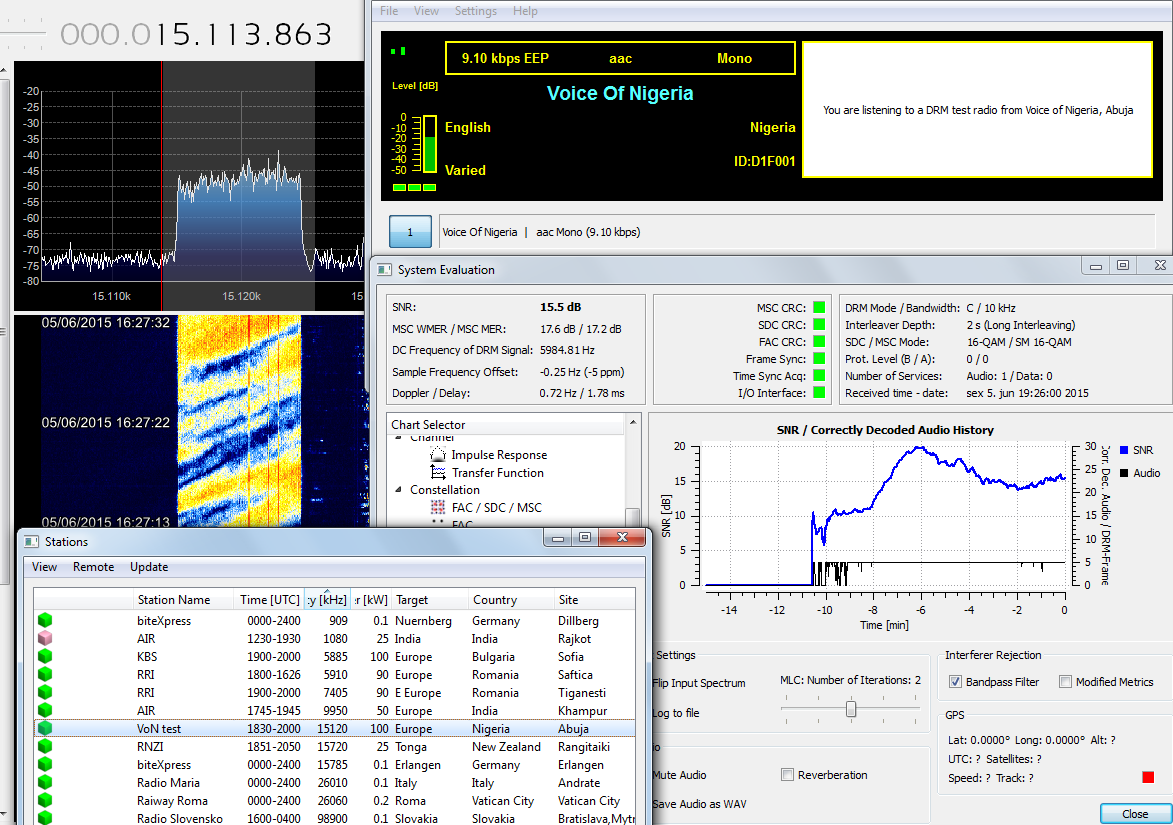Select Impulse Response chart icon
This screenshot has width=1173, height=825.
click(438, 454)
